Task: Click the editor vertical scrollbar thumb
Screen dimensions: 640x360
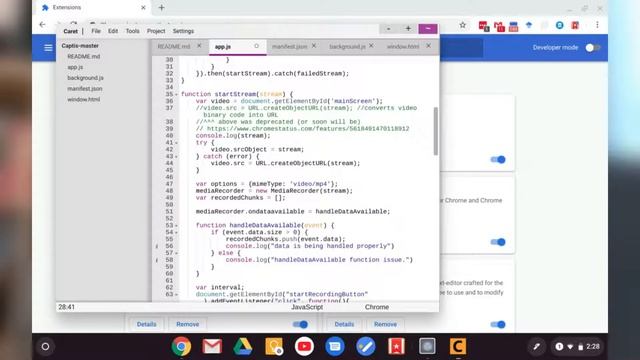Action: click(x=436, y=131)
